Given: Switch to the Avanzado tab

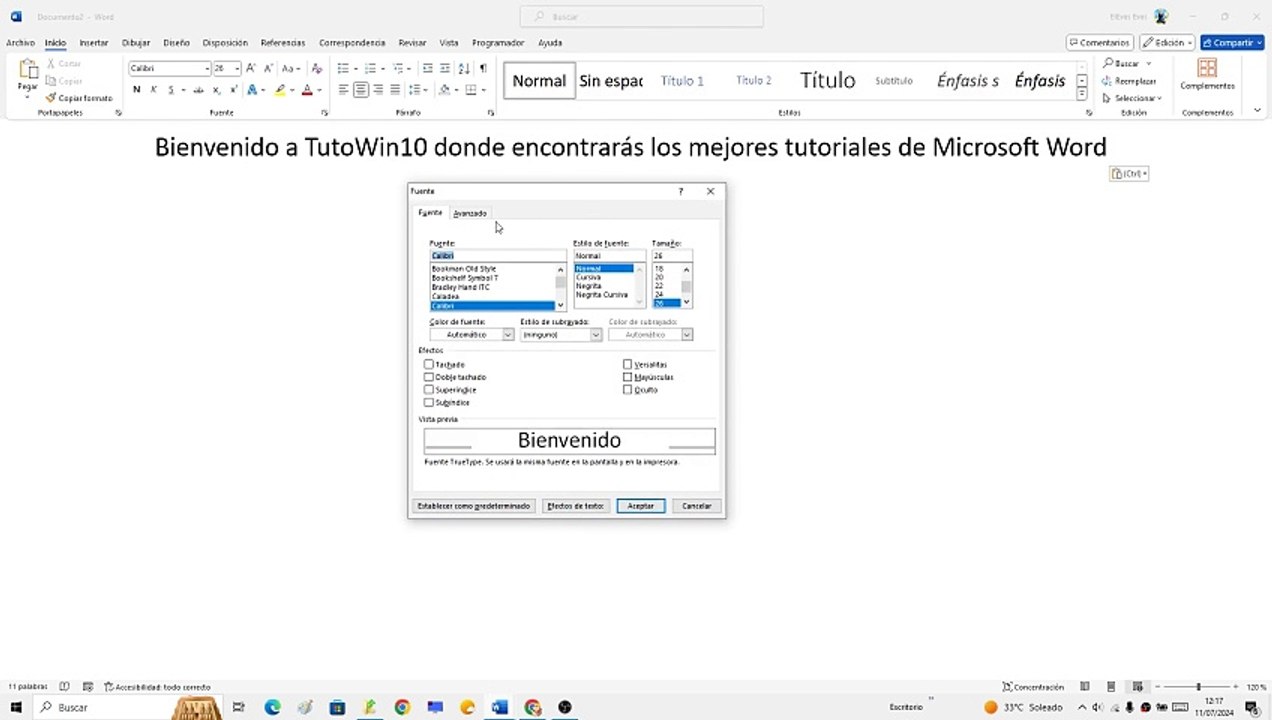Looking at the screenshot, I should pos(470,213).
